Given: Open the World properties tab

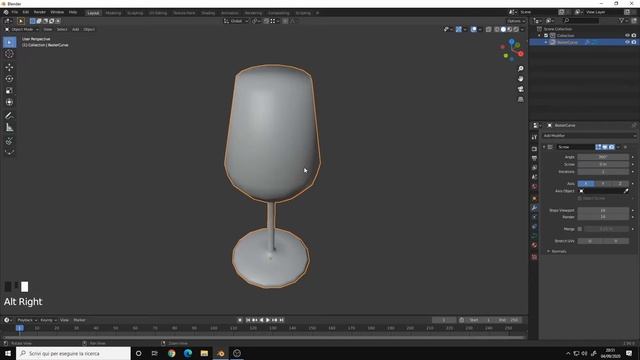Looking at the screenshot, I should pos(534,187).
